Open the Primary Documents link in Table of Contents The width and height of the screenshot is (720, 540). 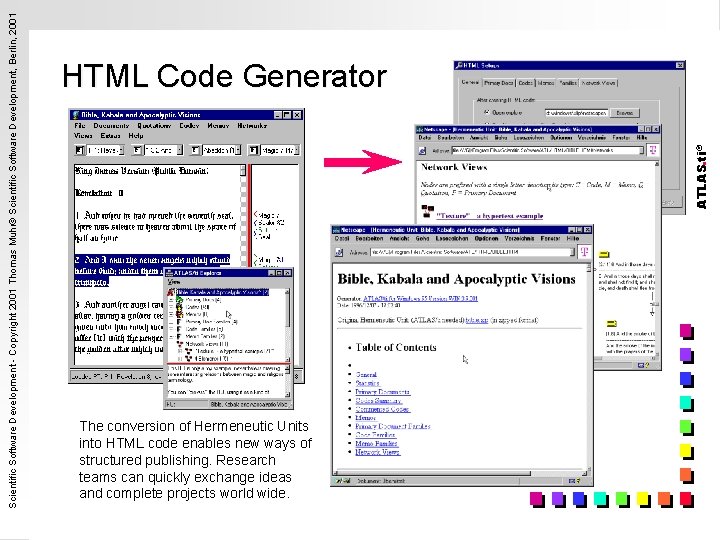coord(382,392)
